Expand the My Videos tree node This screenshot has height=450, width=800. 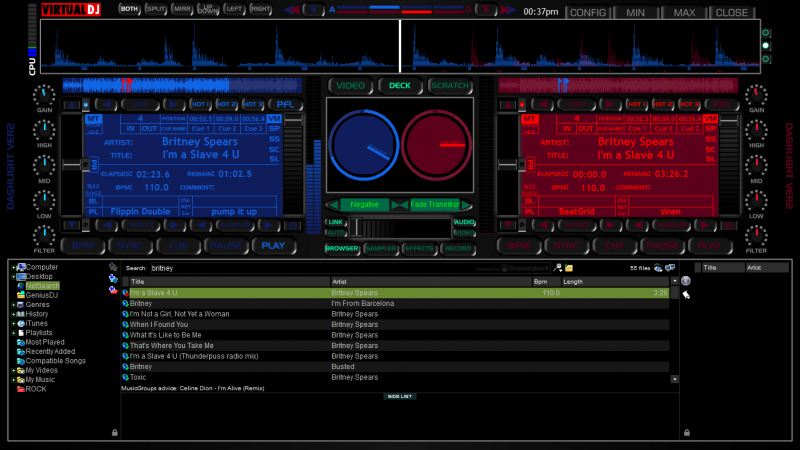click(x=13, y=370)
